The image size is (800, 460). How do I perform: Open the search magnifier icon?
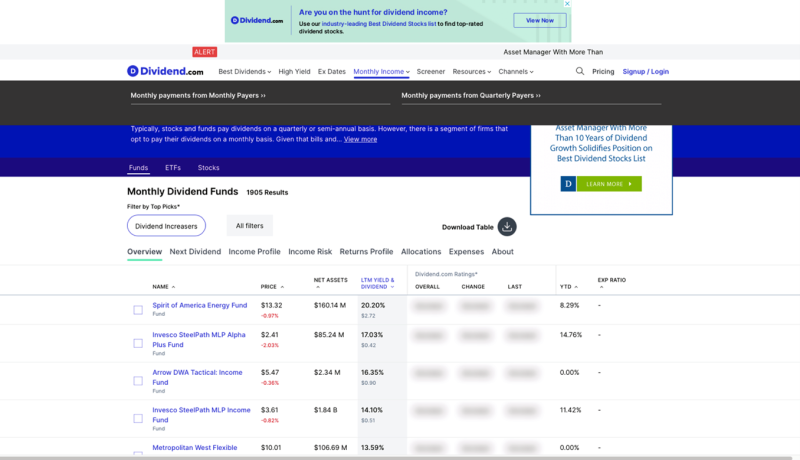580,71
